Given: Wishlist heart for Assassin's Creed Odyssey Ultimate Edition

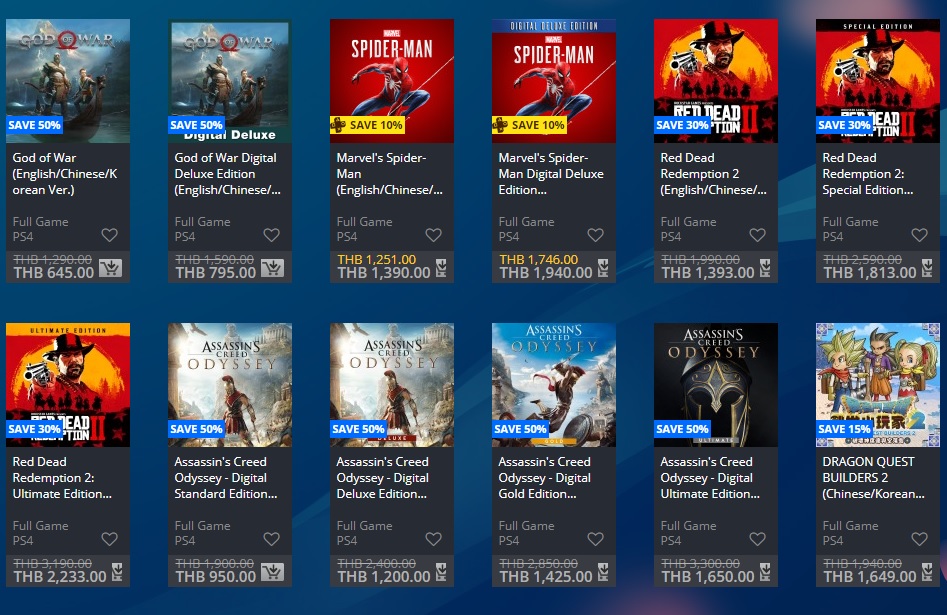Looking at the screenshot, I should (757, 539).
